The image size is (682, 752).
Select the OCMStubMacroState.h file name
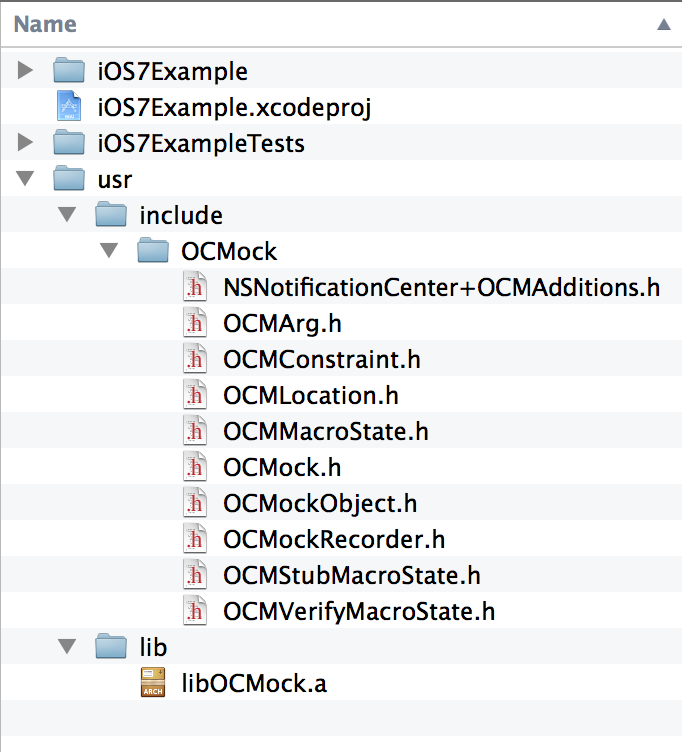(352, 575)
